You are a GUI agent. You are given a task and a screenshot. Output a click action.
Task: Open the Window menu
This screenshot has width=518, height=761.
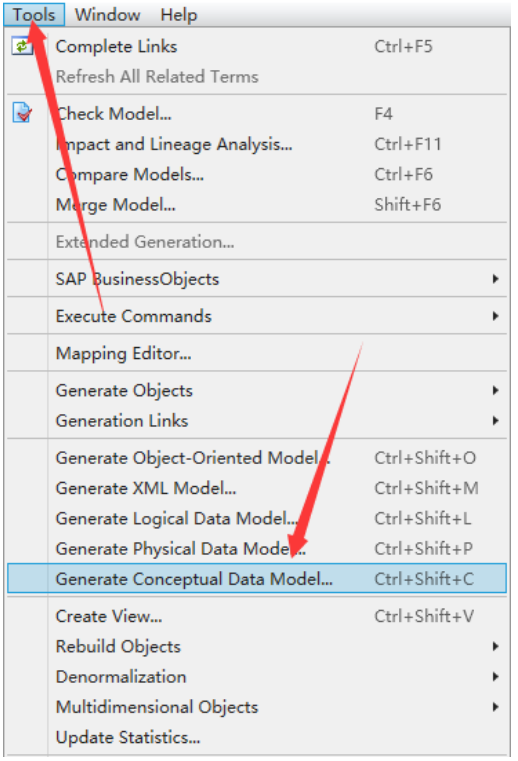pos(107,15)
